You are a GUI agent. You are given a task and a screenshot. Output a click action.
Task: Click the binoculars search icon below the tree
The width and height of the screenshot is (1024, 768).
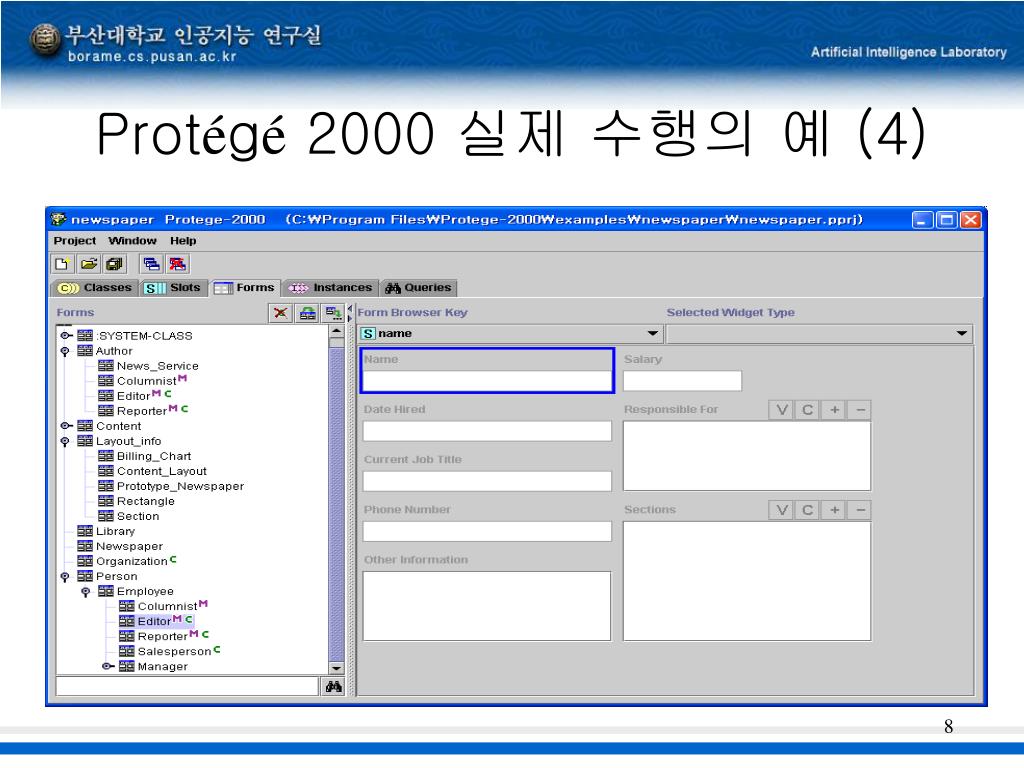pos(334,686)
